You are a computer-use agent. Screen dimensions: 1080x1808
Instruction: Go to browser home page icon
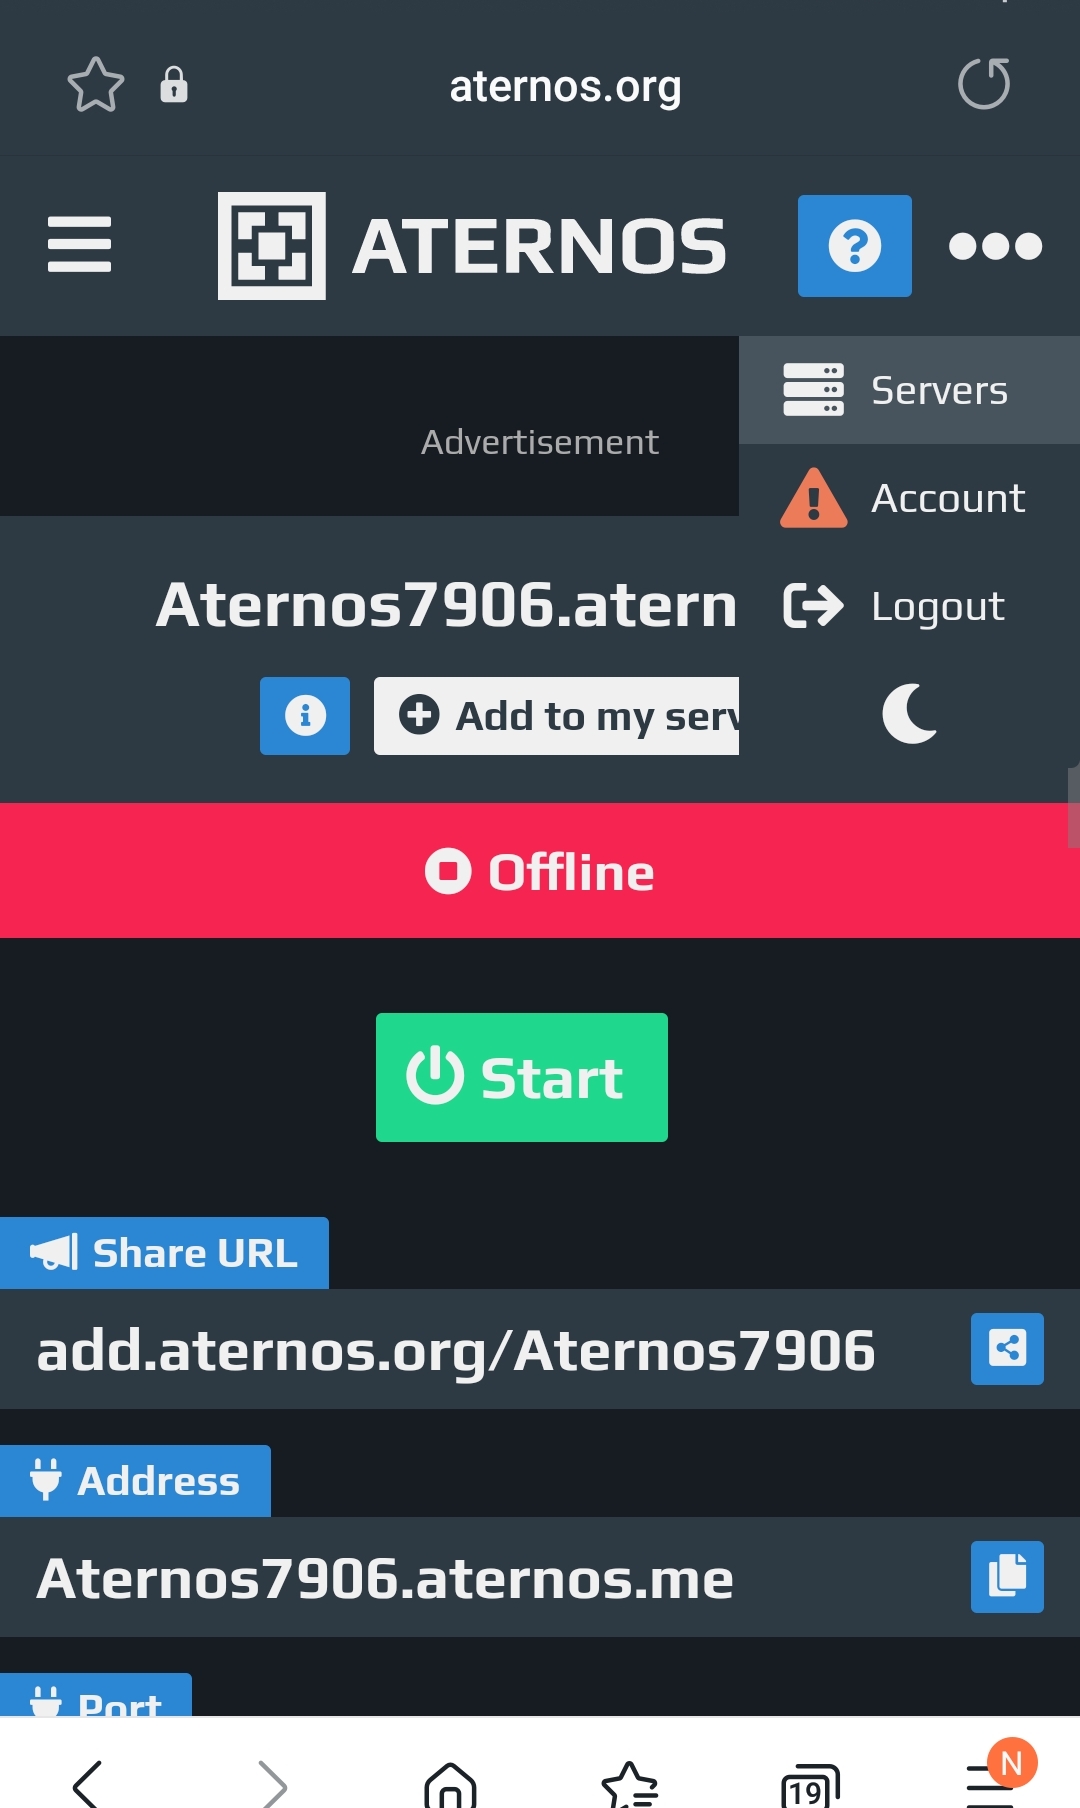tap(450, 1785)
